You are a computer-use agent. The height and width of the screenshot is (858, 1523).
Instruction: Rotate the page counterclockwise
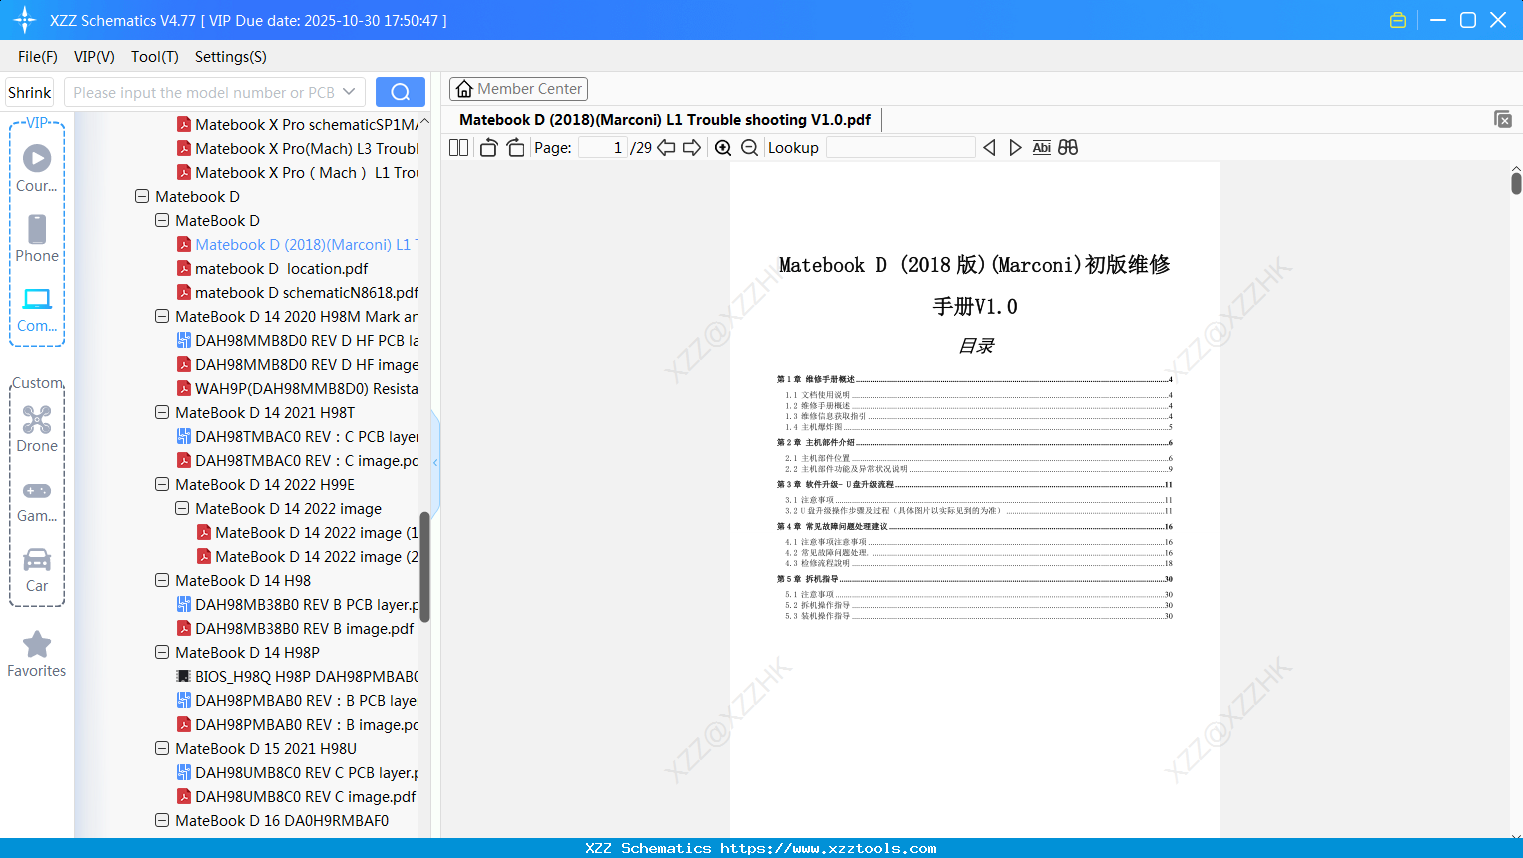488,148
